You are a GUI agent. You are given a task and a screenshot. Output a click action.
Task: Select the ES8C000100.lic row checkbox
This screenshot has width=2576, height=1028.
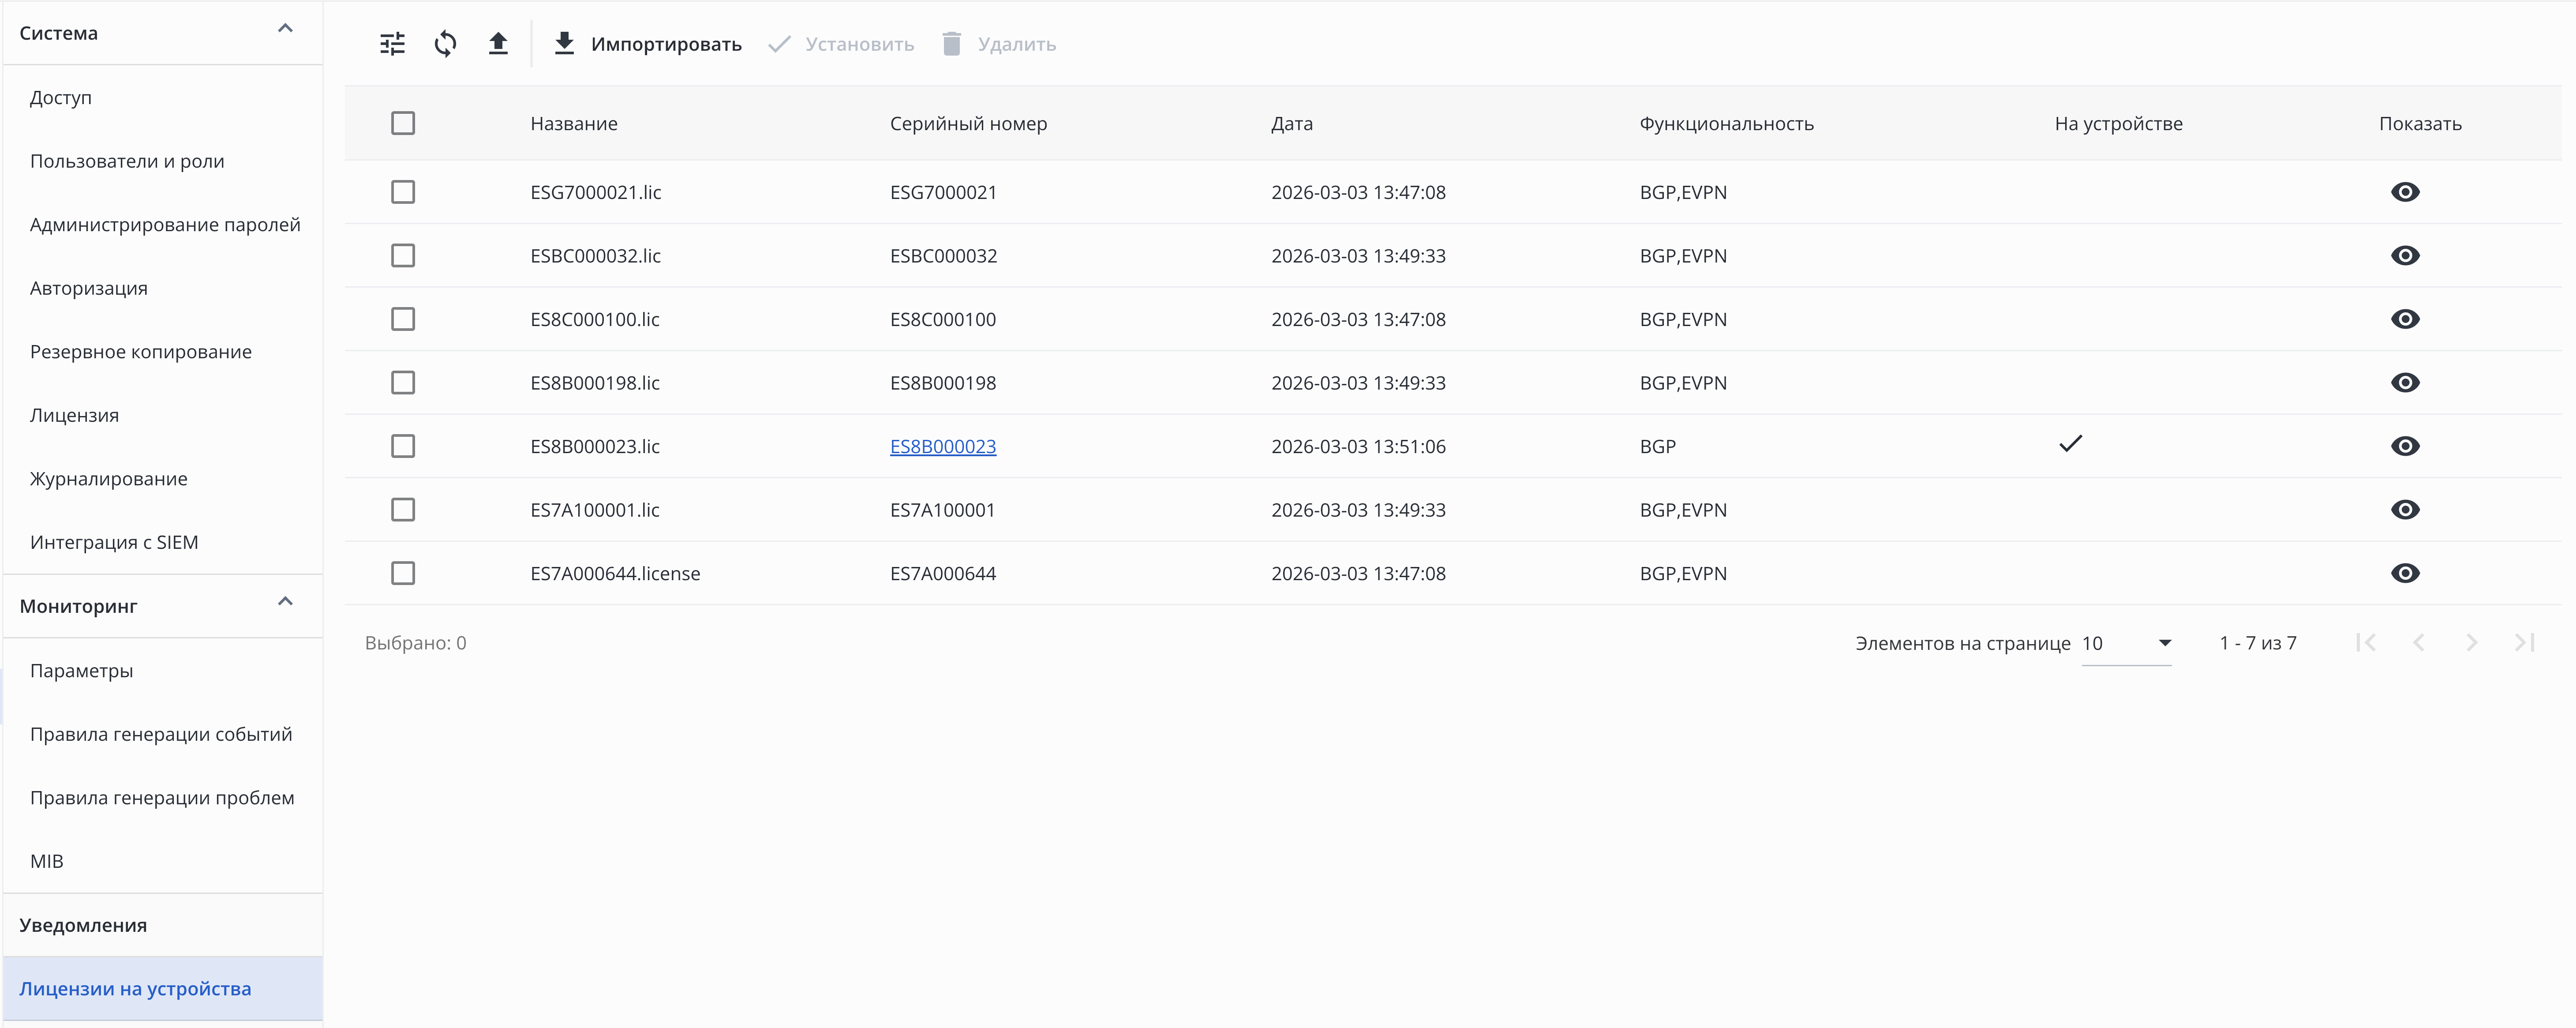point(403,319)
